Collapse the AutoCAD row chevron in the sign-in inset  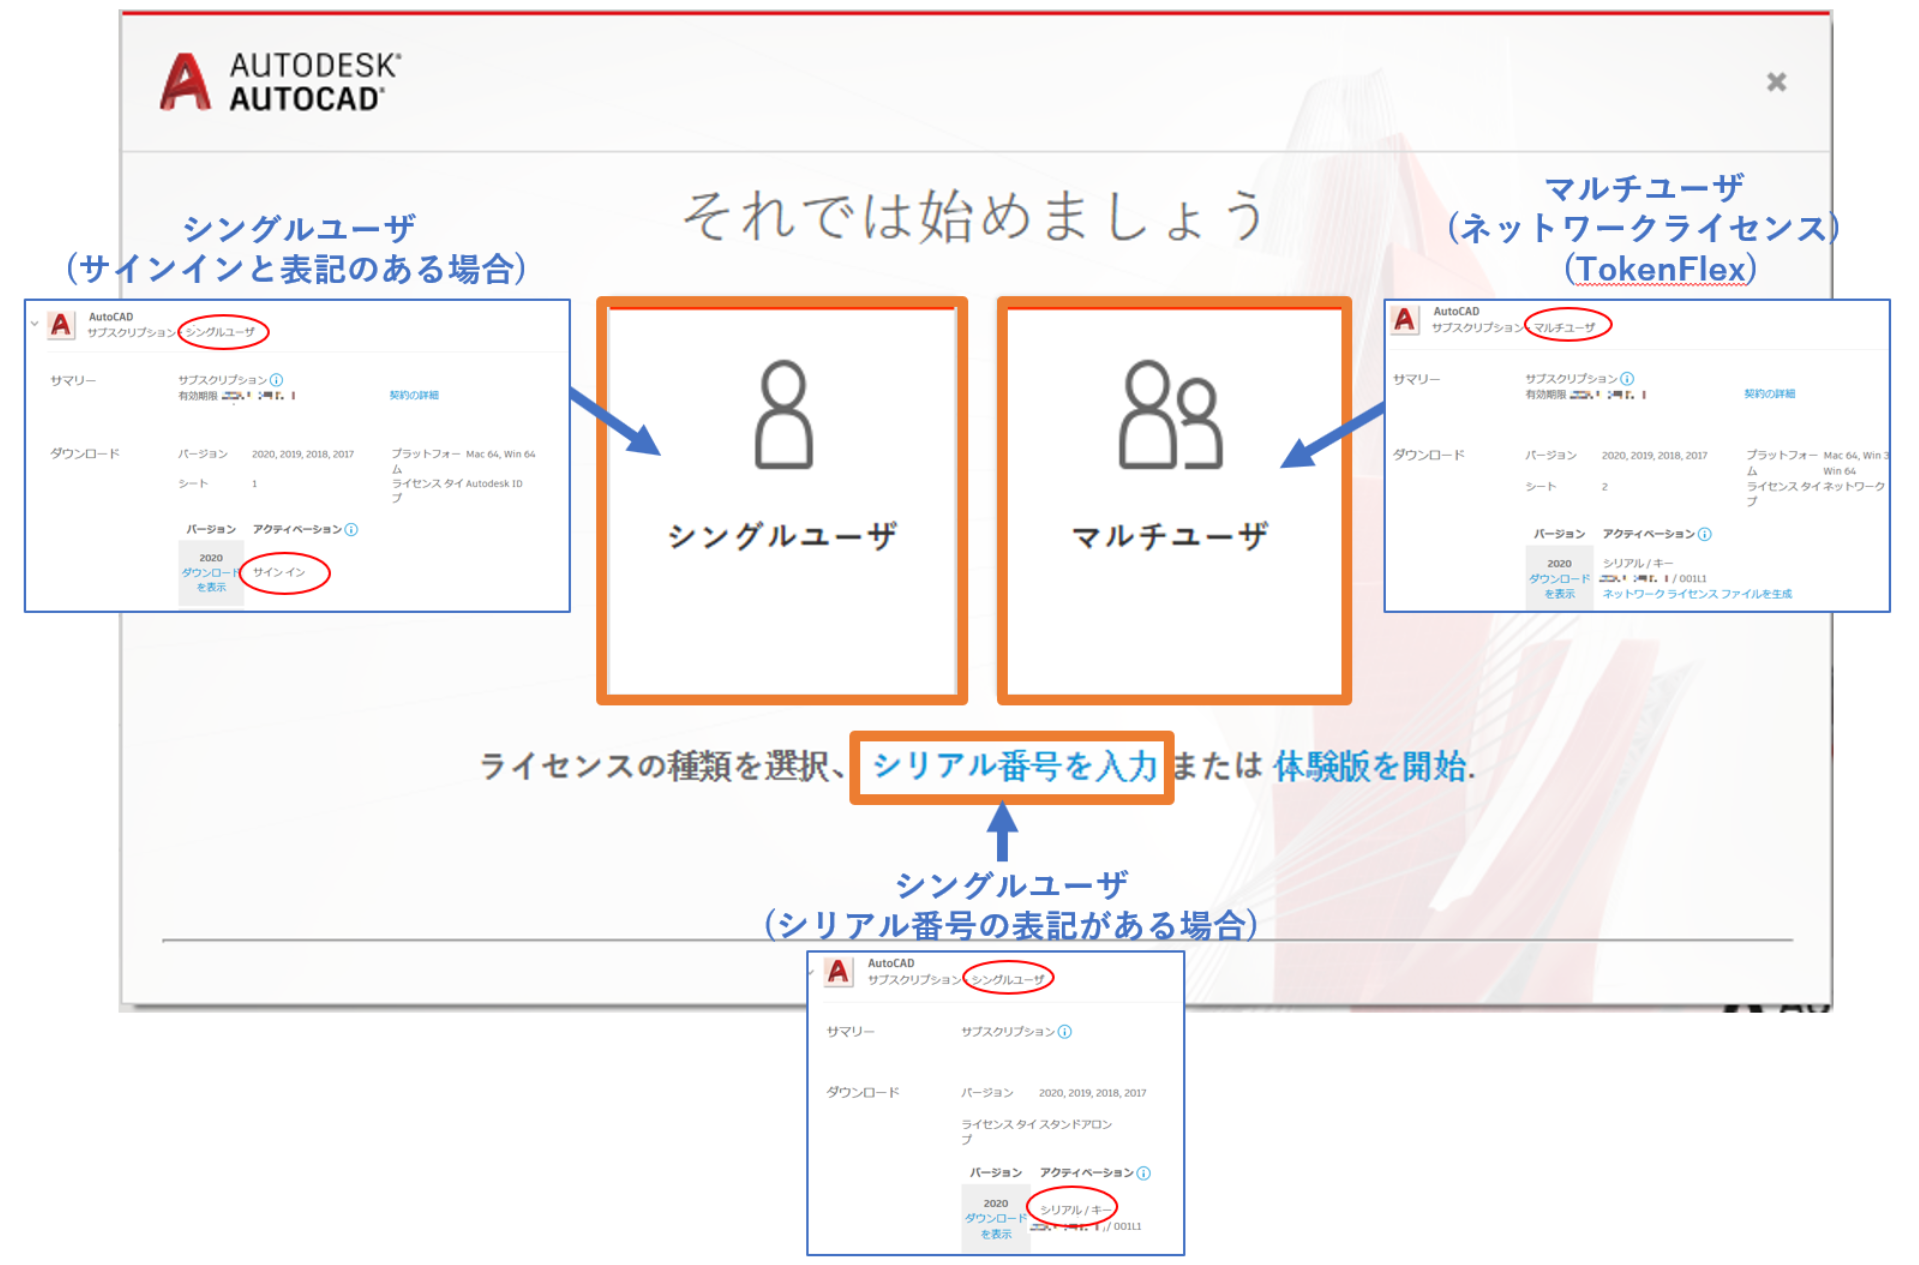tap(34, 324)
